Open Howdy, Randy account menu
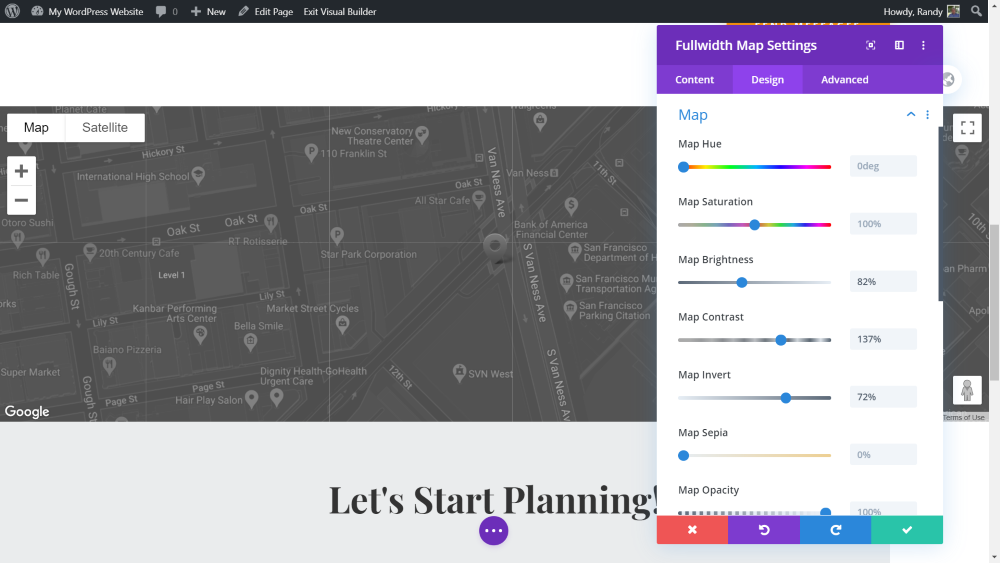 [921, 11]
